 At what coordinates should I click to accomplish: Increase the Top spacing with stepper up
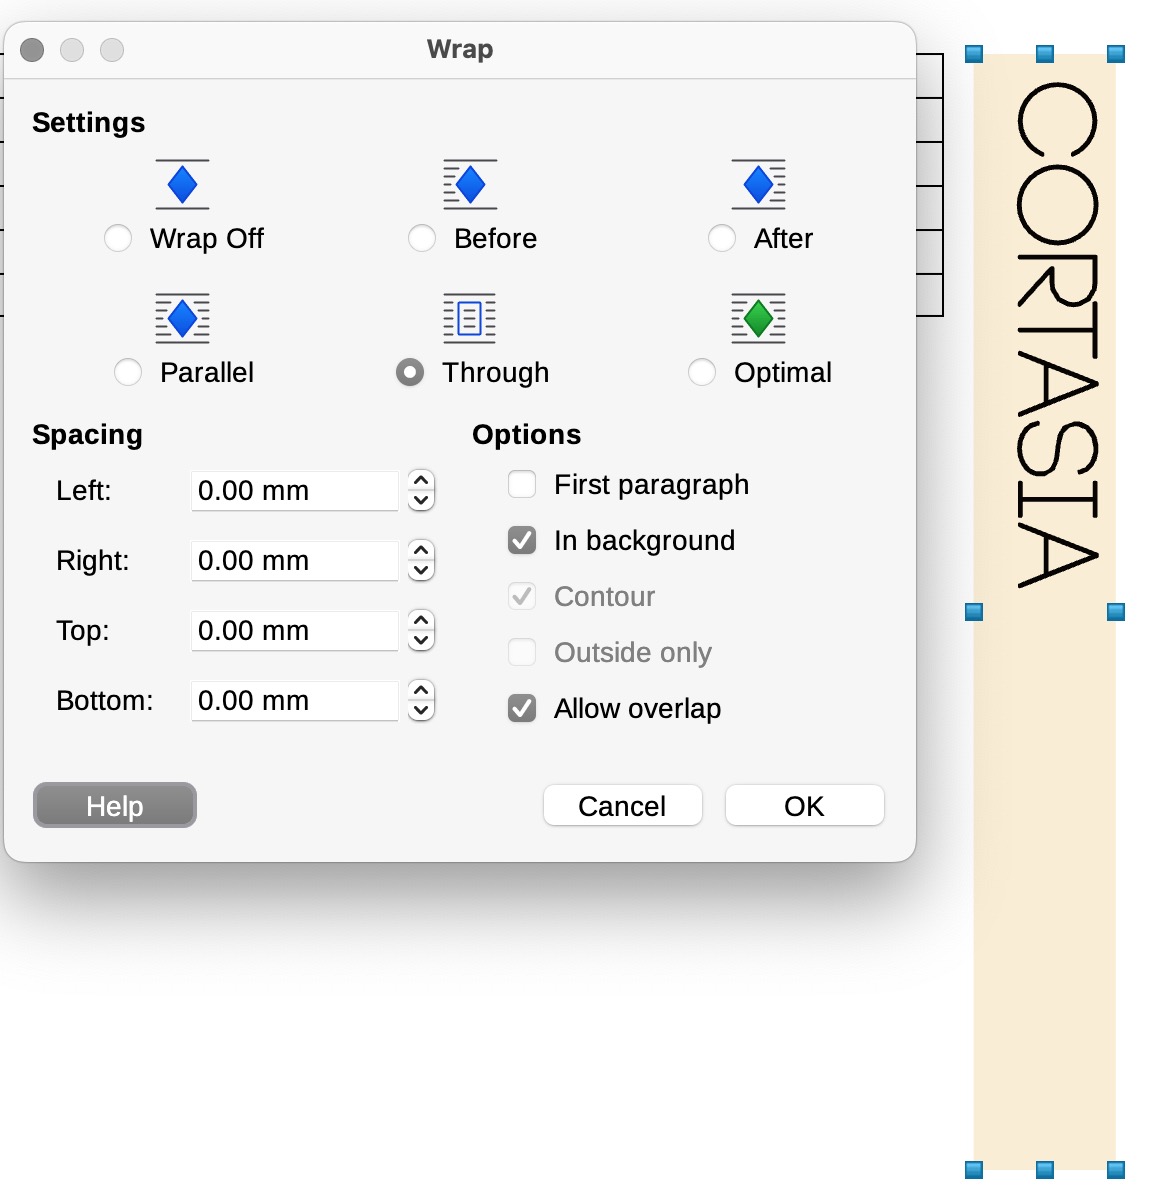(422, 621)
